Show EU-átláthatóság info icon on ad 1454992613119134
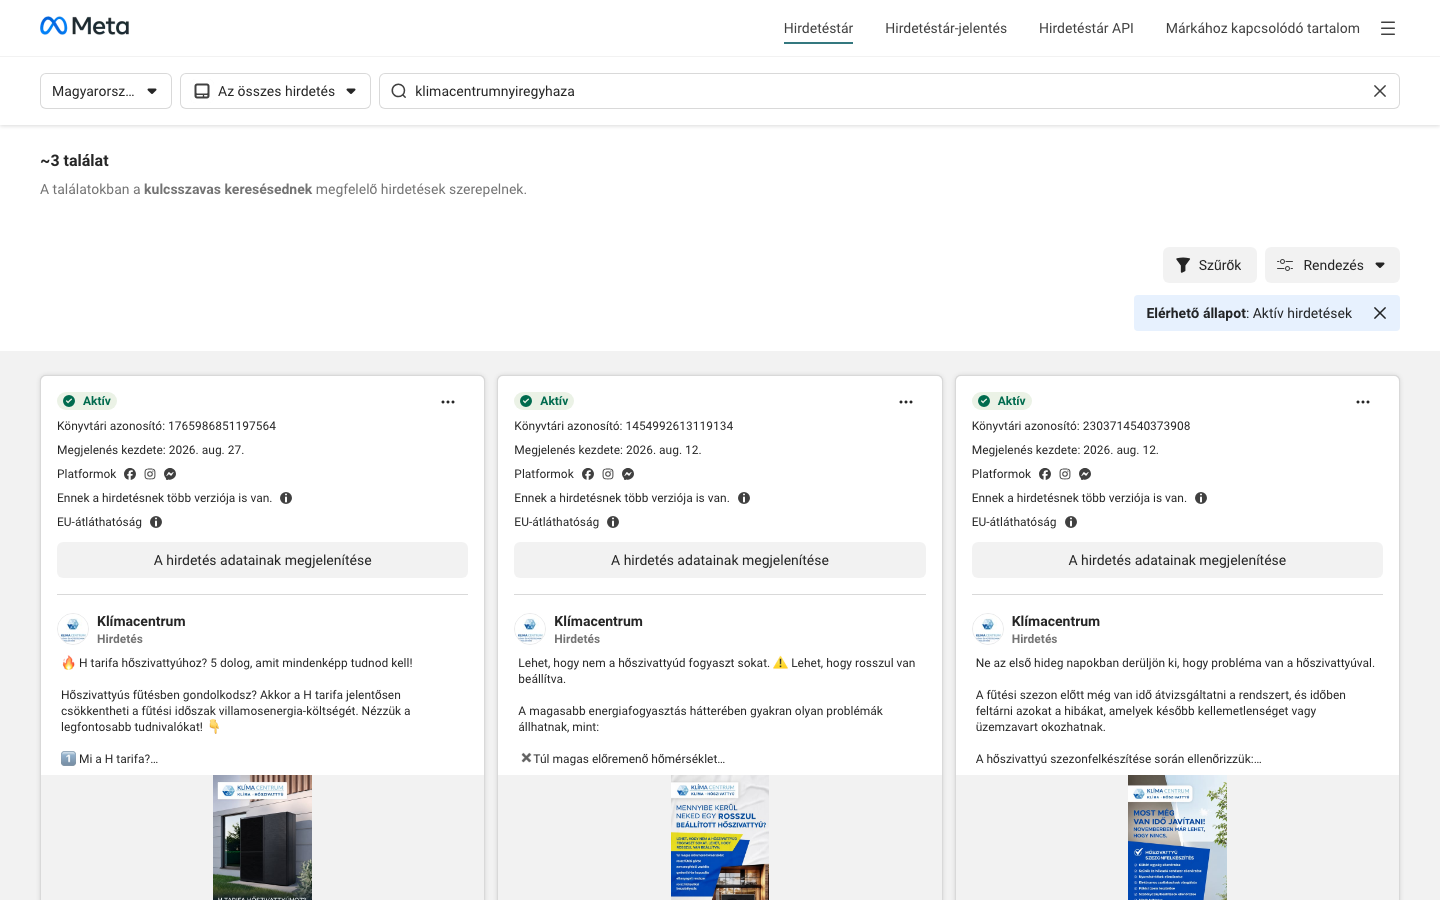The height and width of the screenshot is (900, 1440). pyautogui.click(x=613, y=522)
